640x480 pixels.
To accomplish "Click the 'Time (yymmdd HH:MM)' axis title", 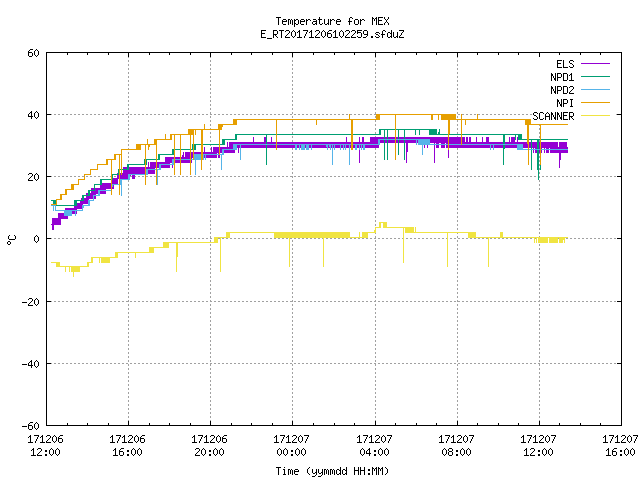I will 332,471.
